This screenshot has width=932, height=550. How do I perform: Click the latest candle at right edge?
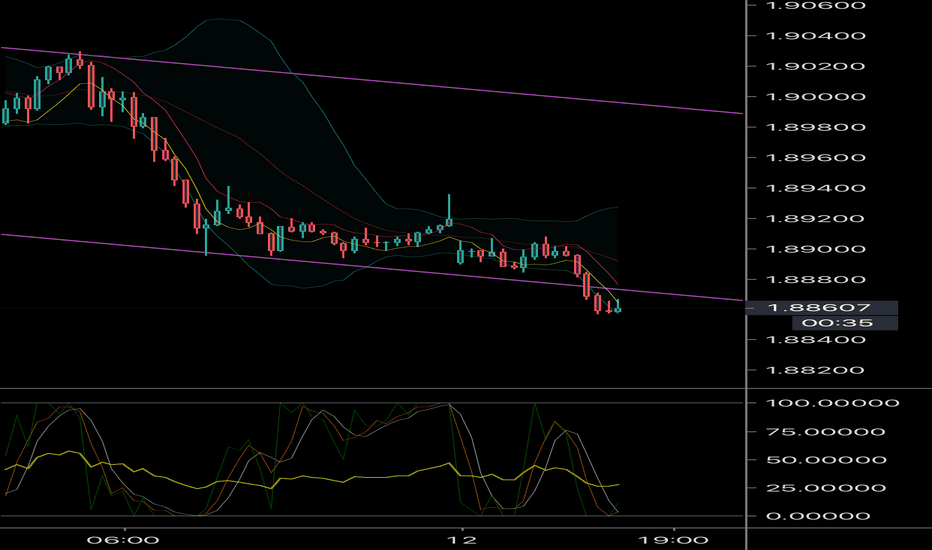619,307
